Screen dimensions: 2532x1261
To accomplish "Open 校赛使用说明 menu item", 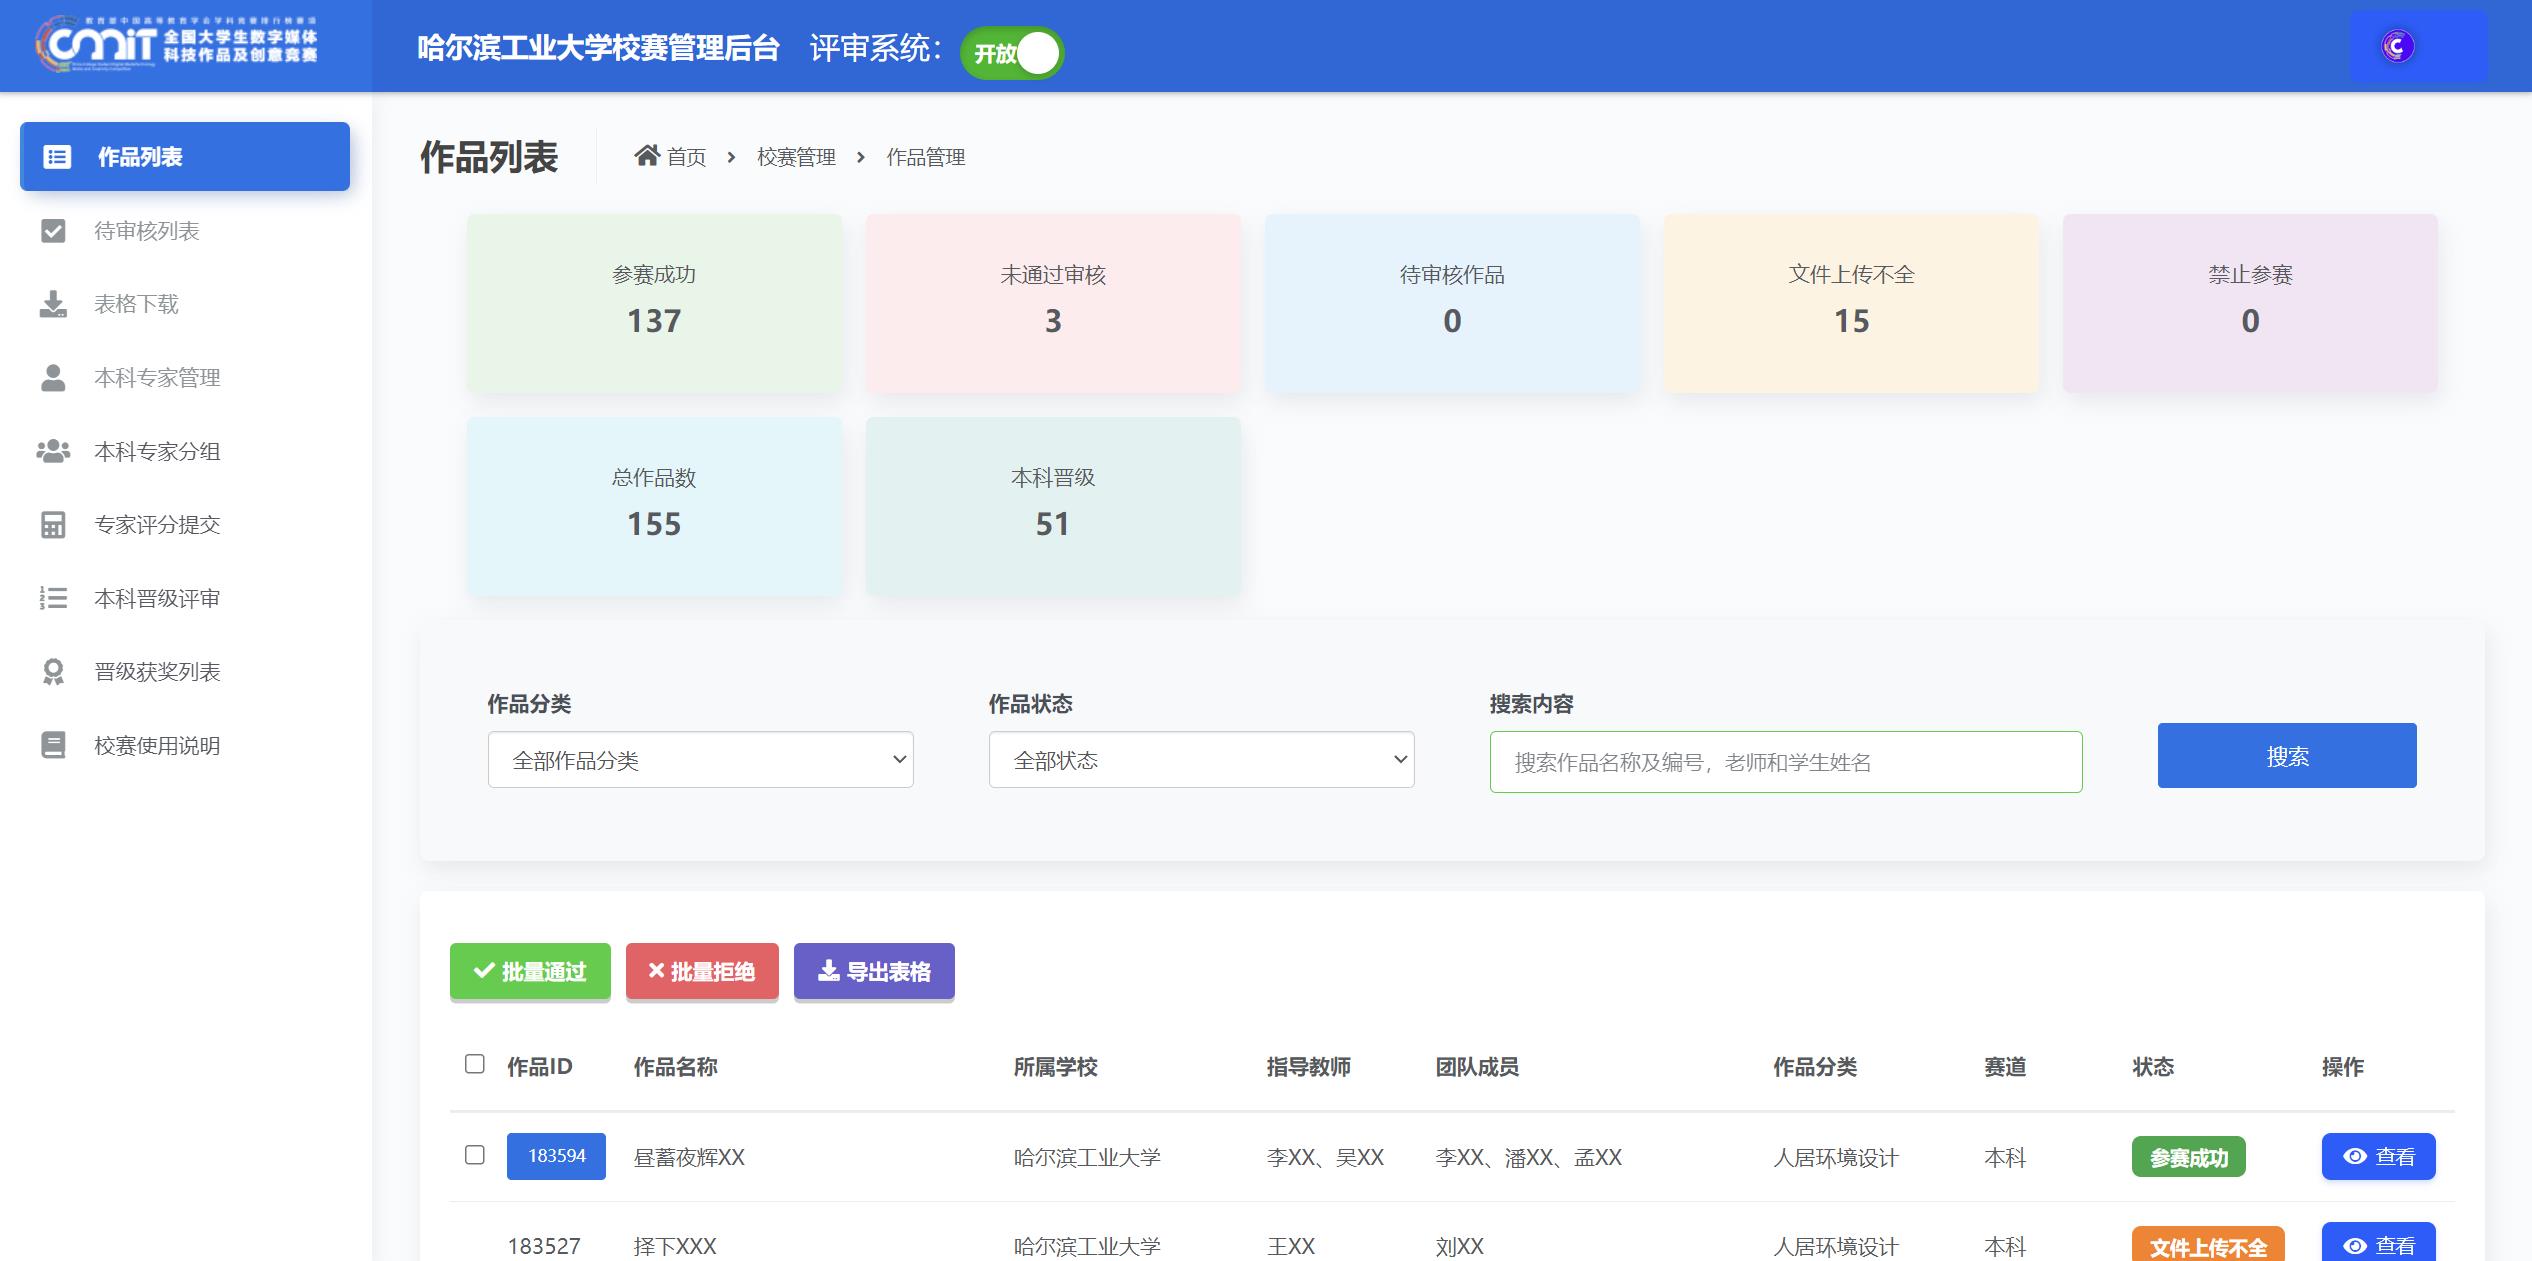I will (185, 745).
